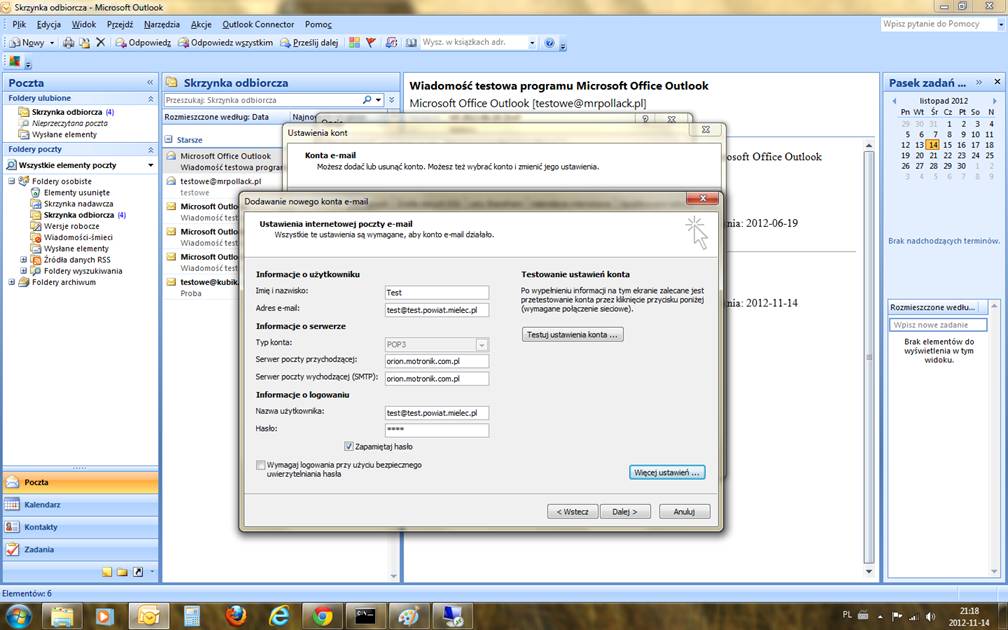1008x630 pixels.
Task: Click the Print icon in the toolbar
Action: [x=68, y=43]
